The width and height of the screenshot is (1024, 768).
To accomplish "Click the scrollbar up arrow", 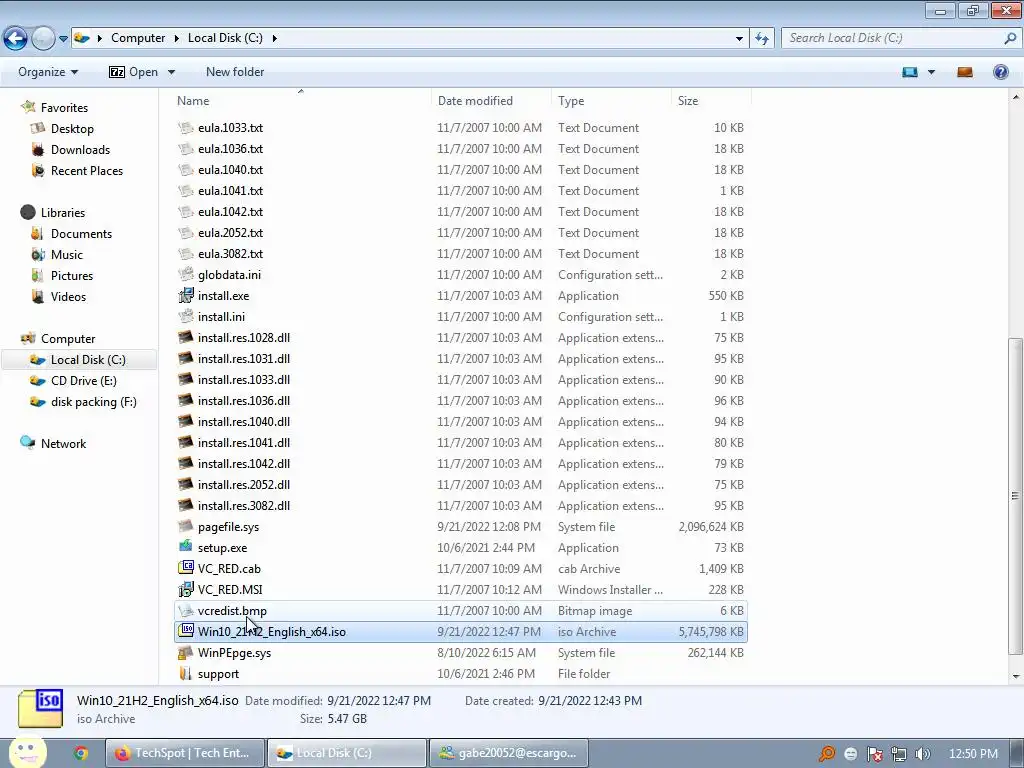I will 1015,97.
